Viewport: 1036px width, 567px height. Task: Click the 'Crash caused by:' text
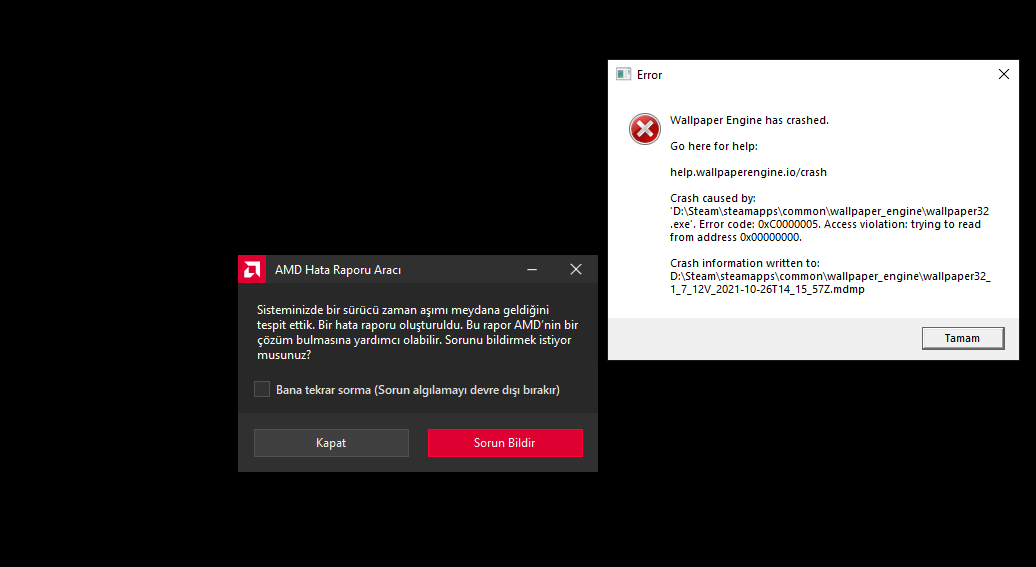(x=712, y=198)
